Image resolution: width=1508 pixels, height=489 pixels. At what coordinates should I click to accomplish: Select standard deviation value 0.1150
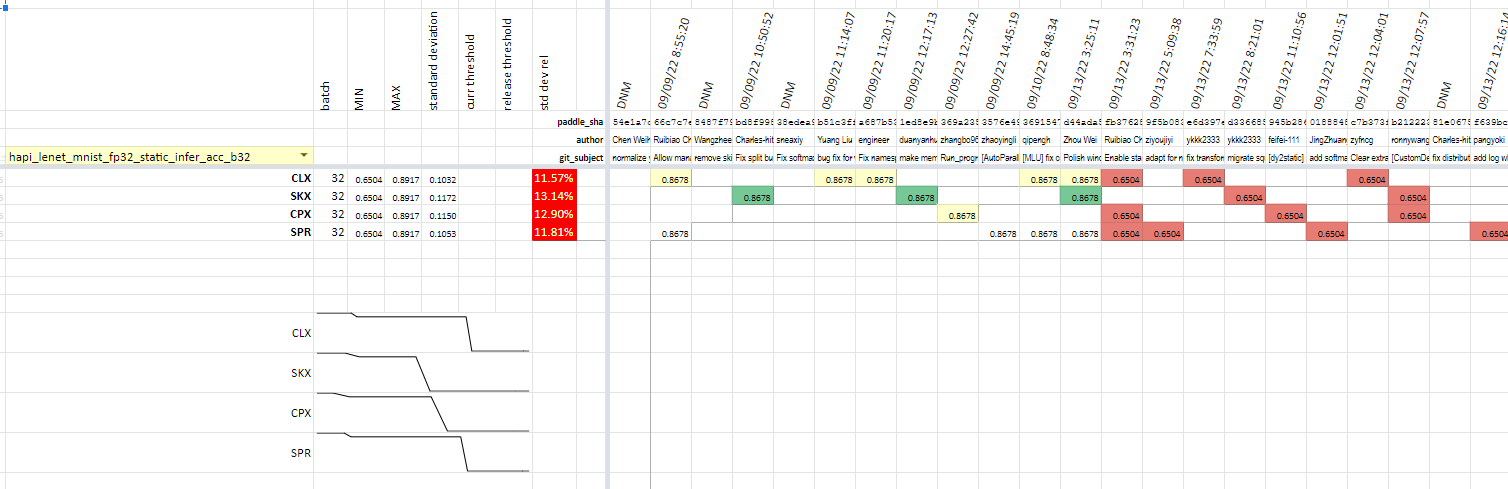click(443, 216)
